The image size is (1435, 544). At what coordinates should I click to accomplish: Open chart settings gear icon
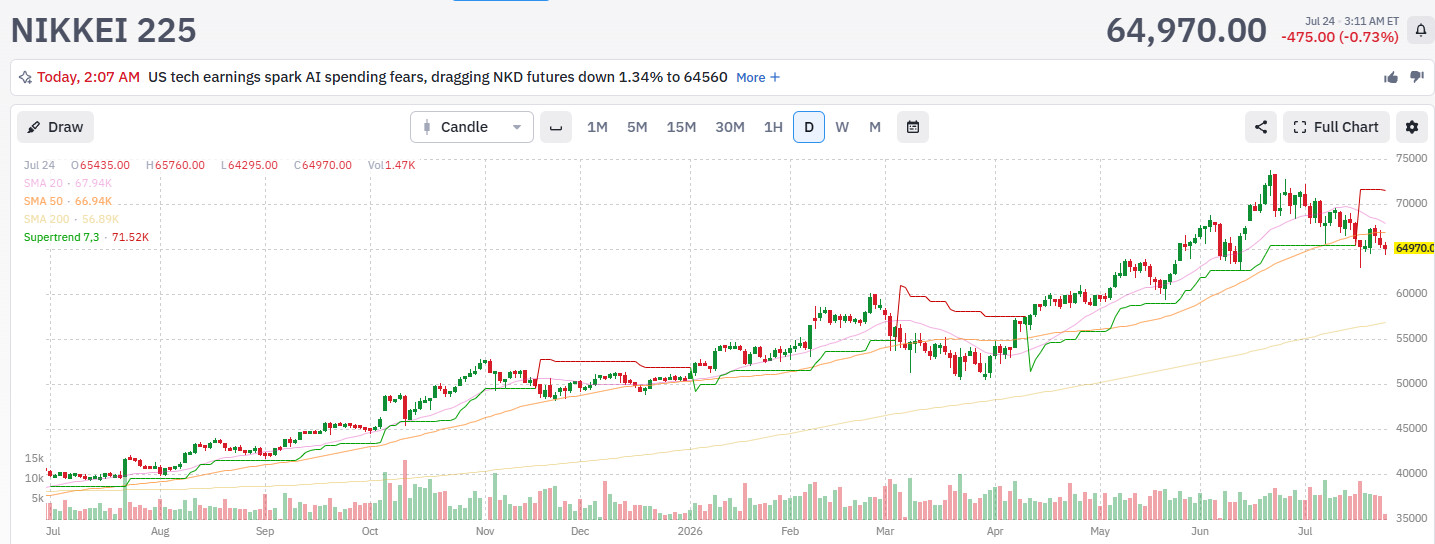pos(1412,127)
